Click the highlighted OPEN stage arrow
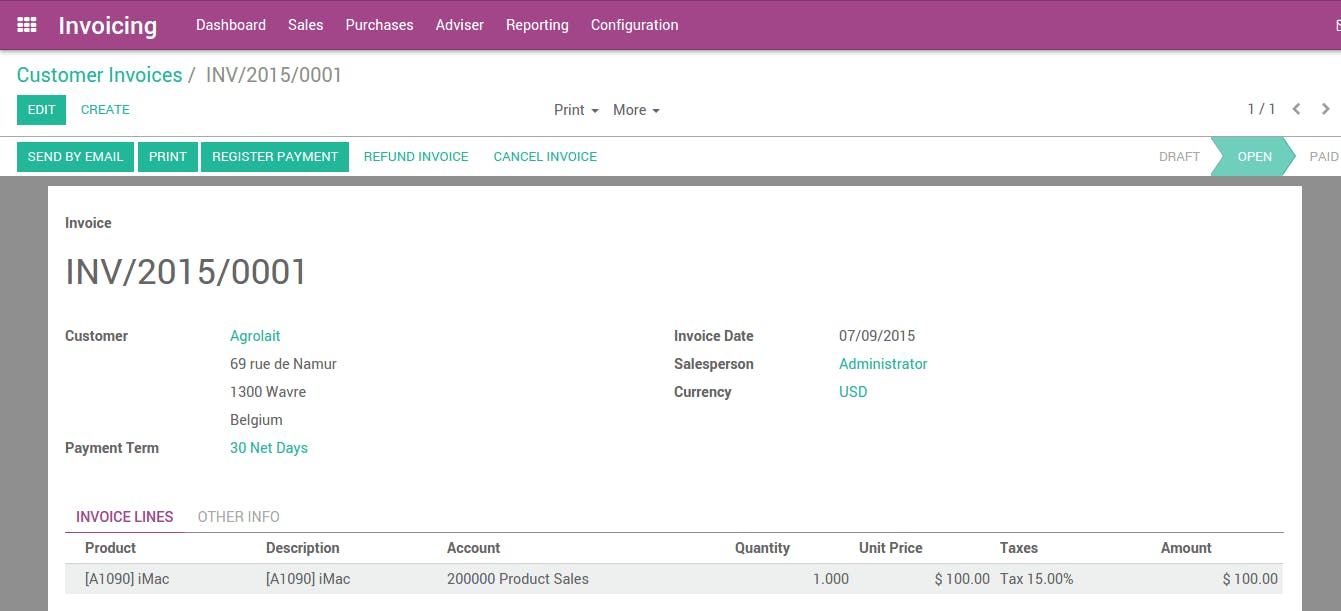Image resolution: width=1341 pixels, height=611 pixels. (1254, 156)
